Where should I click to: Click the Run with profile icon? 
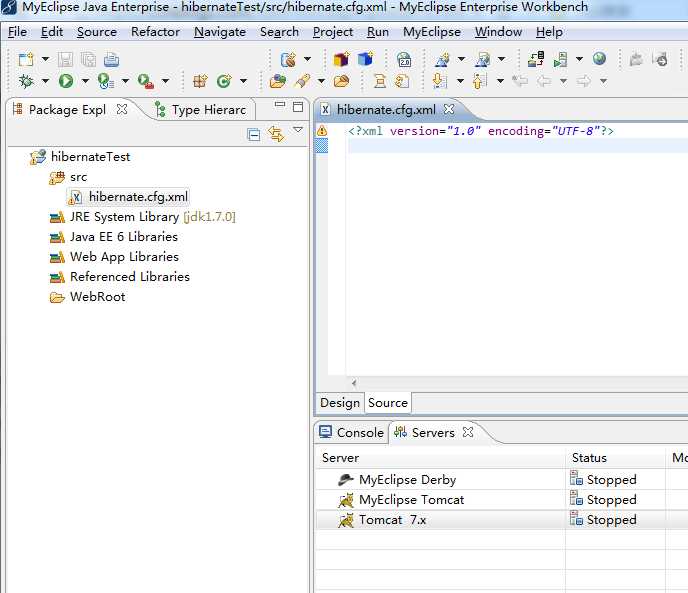tap(105, 81)
